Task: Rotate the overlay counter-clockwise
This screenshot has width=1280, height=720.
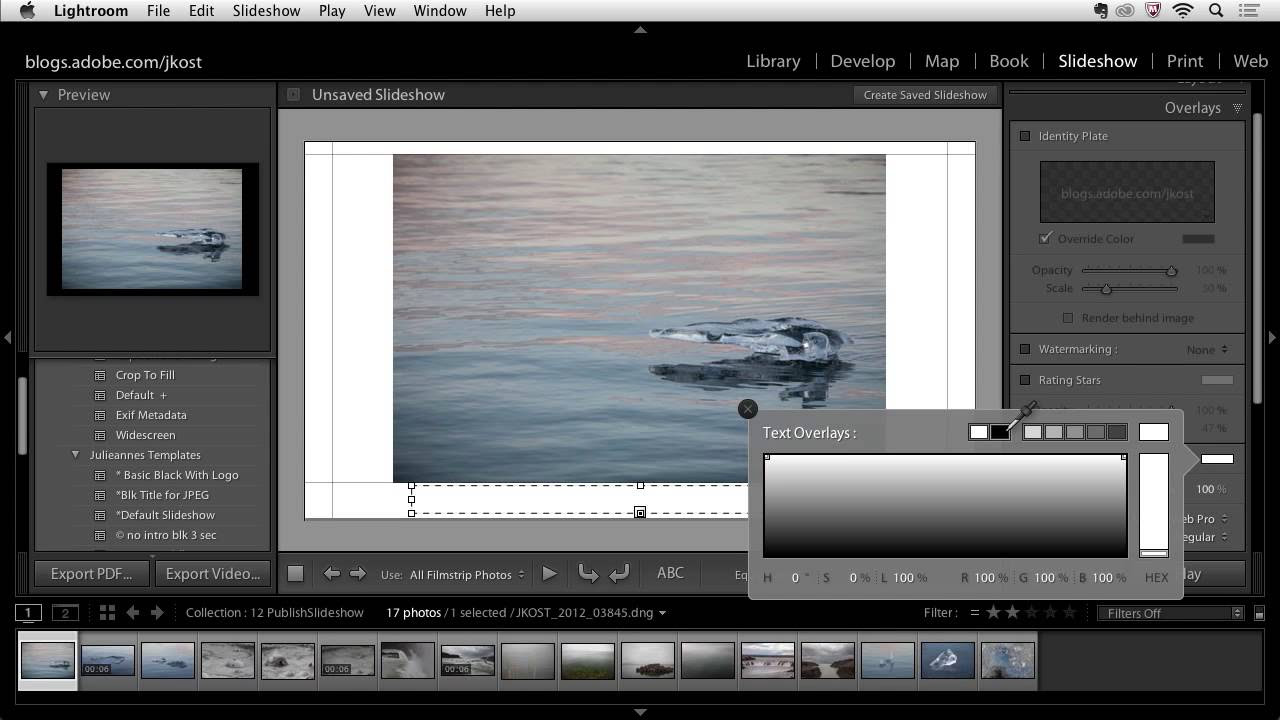Action: 588,574
